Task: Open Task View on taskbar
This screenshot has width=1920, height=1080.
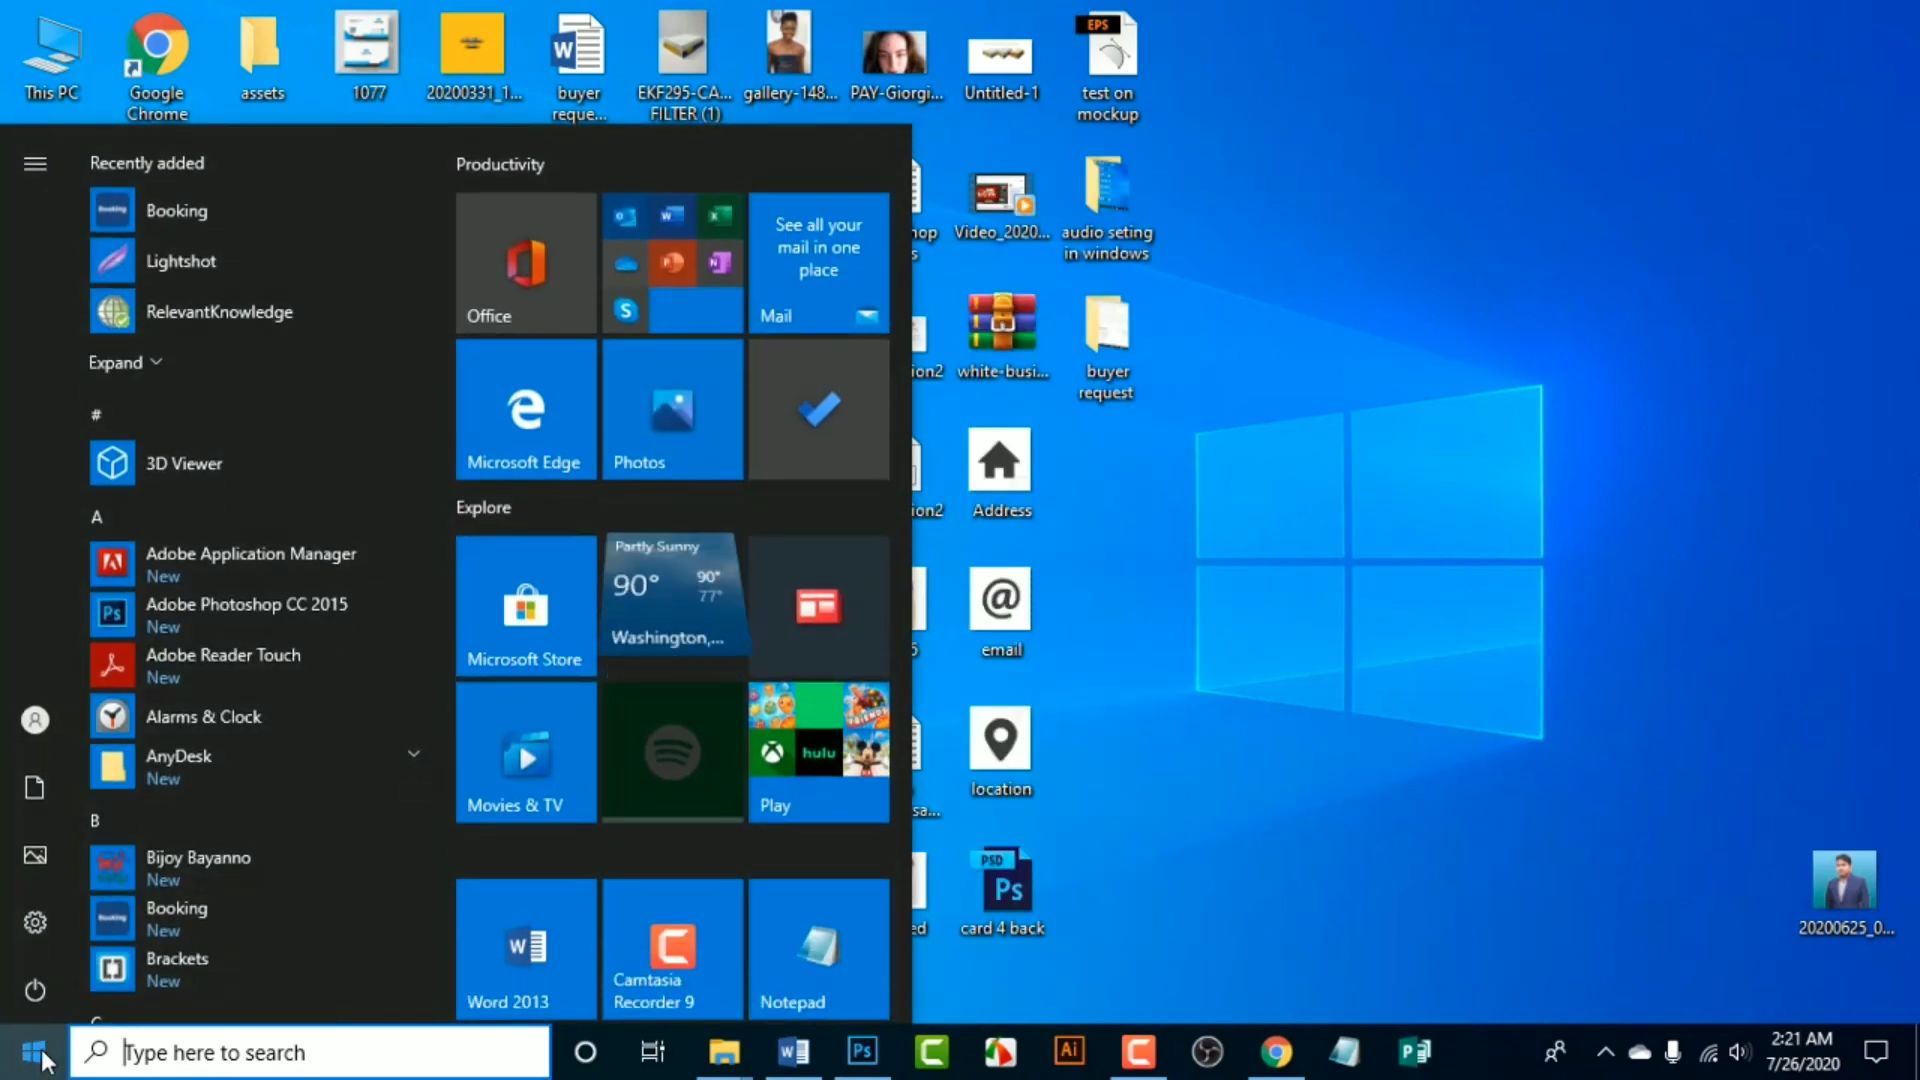Action: (653, 1052)
